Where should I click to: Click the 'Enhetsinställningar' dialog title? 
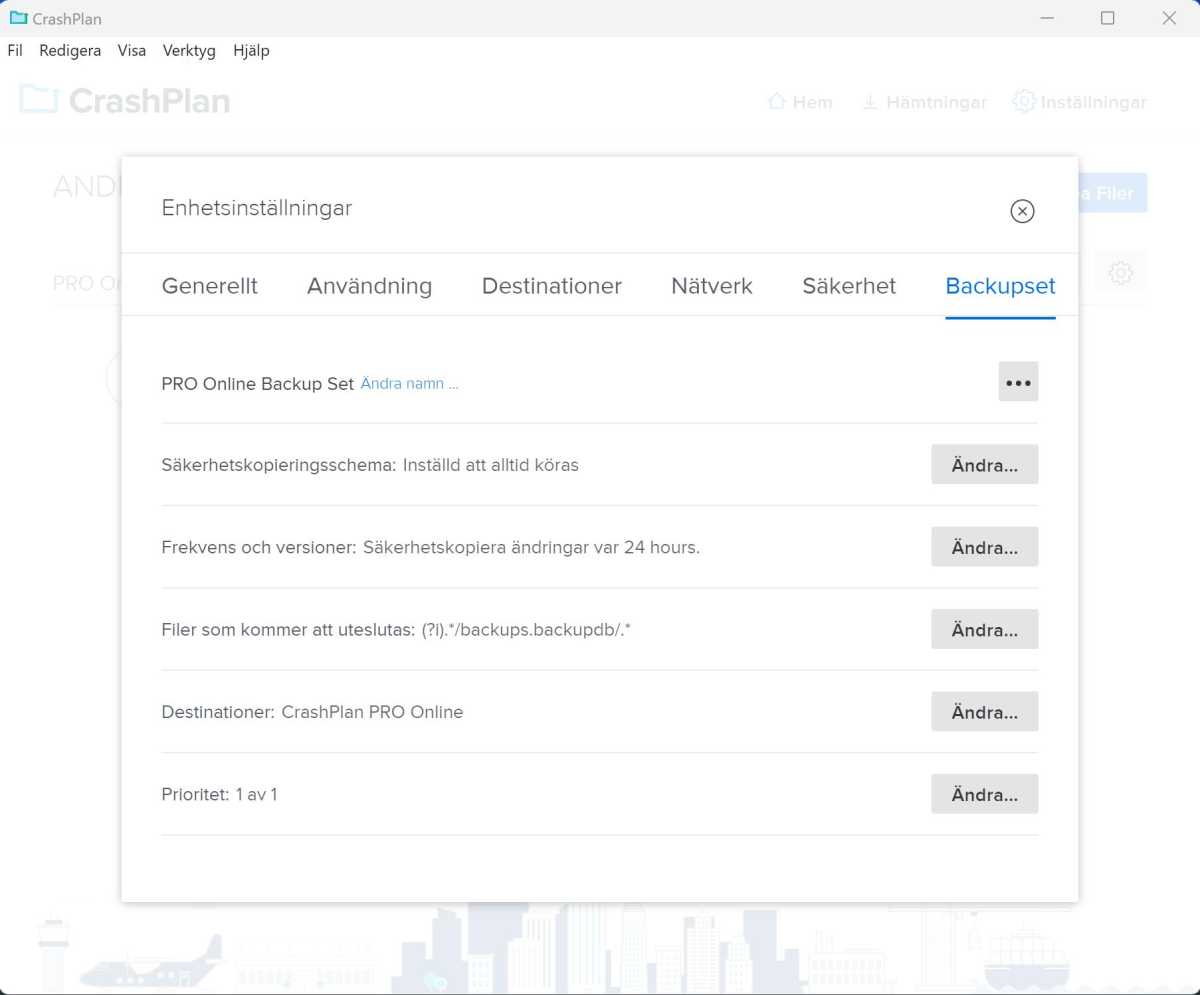pos(257,208)
